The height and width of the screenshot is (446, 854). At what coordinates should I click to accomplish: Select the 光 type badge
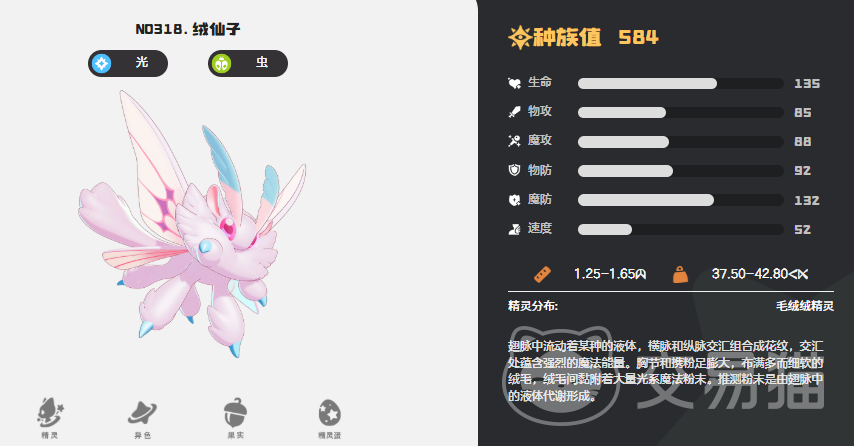[x=128, y=63]
